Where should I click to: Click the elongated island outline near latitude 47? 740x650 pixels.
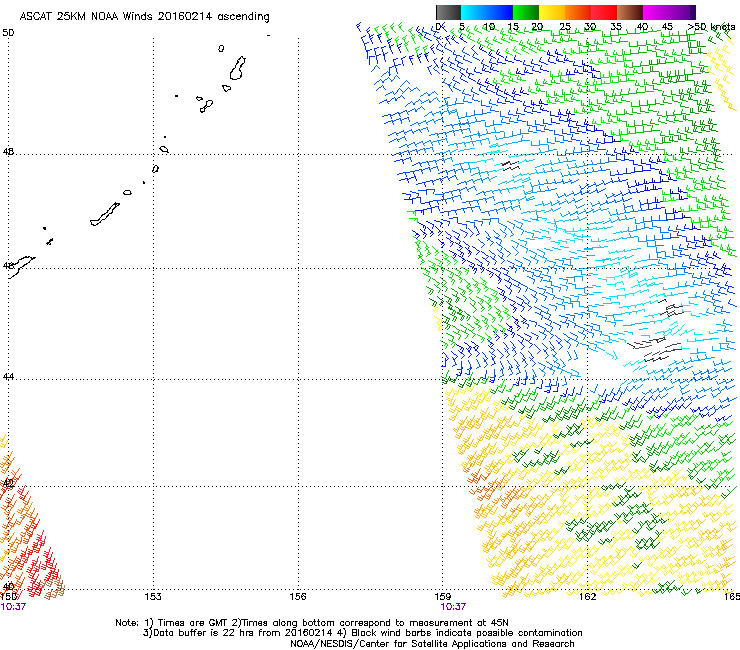tap(105, 214)
